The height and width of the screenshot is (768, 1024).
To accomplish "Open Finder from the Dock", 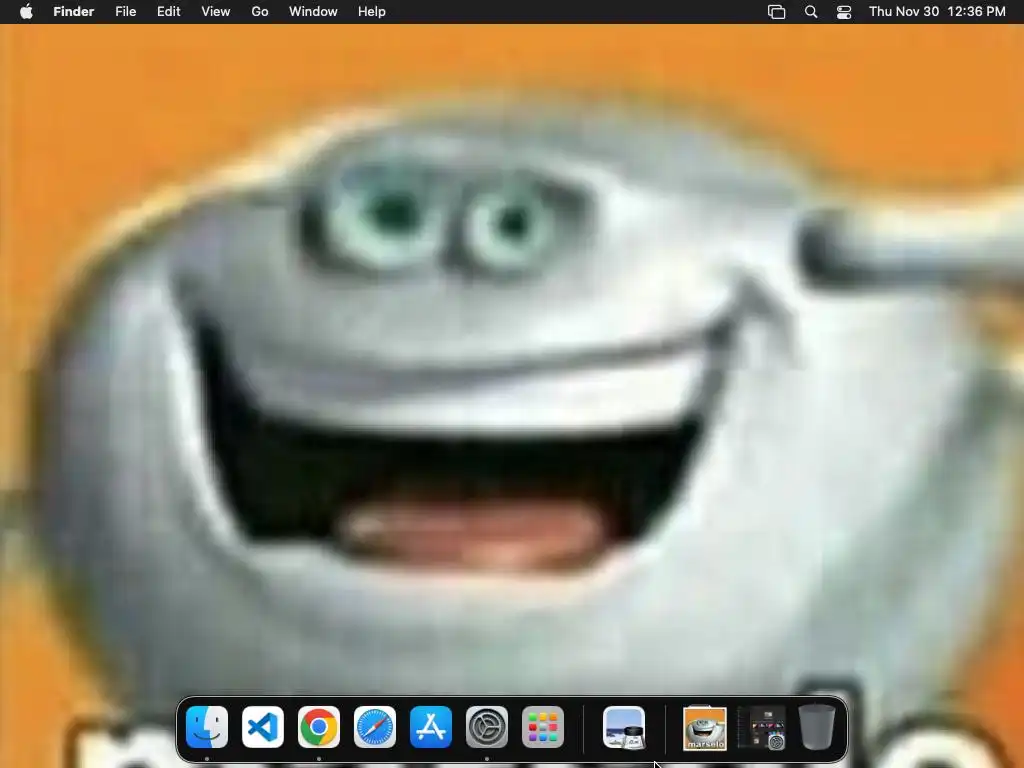I will pyautogui.click(x=206, y=727).
